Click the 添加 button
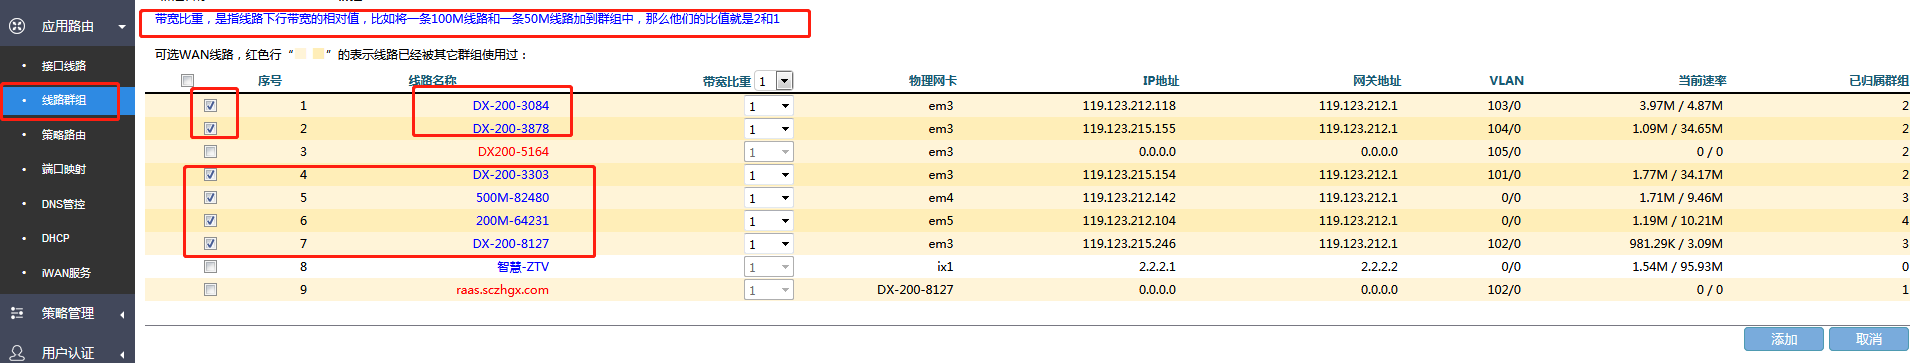1920x363 pixels. [x=1784, y=339]
